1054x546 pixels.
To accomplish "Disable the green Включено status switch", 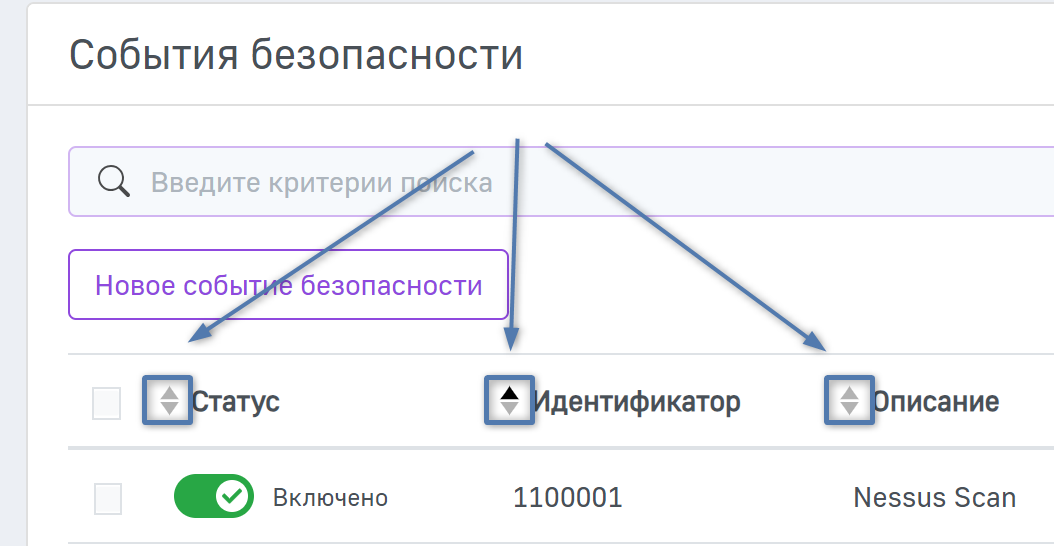I will 213,497.
